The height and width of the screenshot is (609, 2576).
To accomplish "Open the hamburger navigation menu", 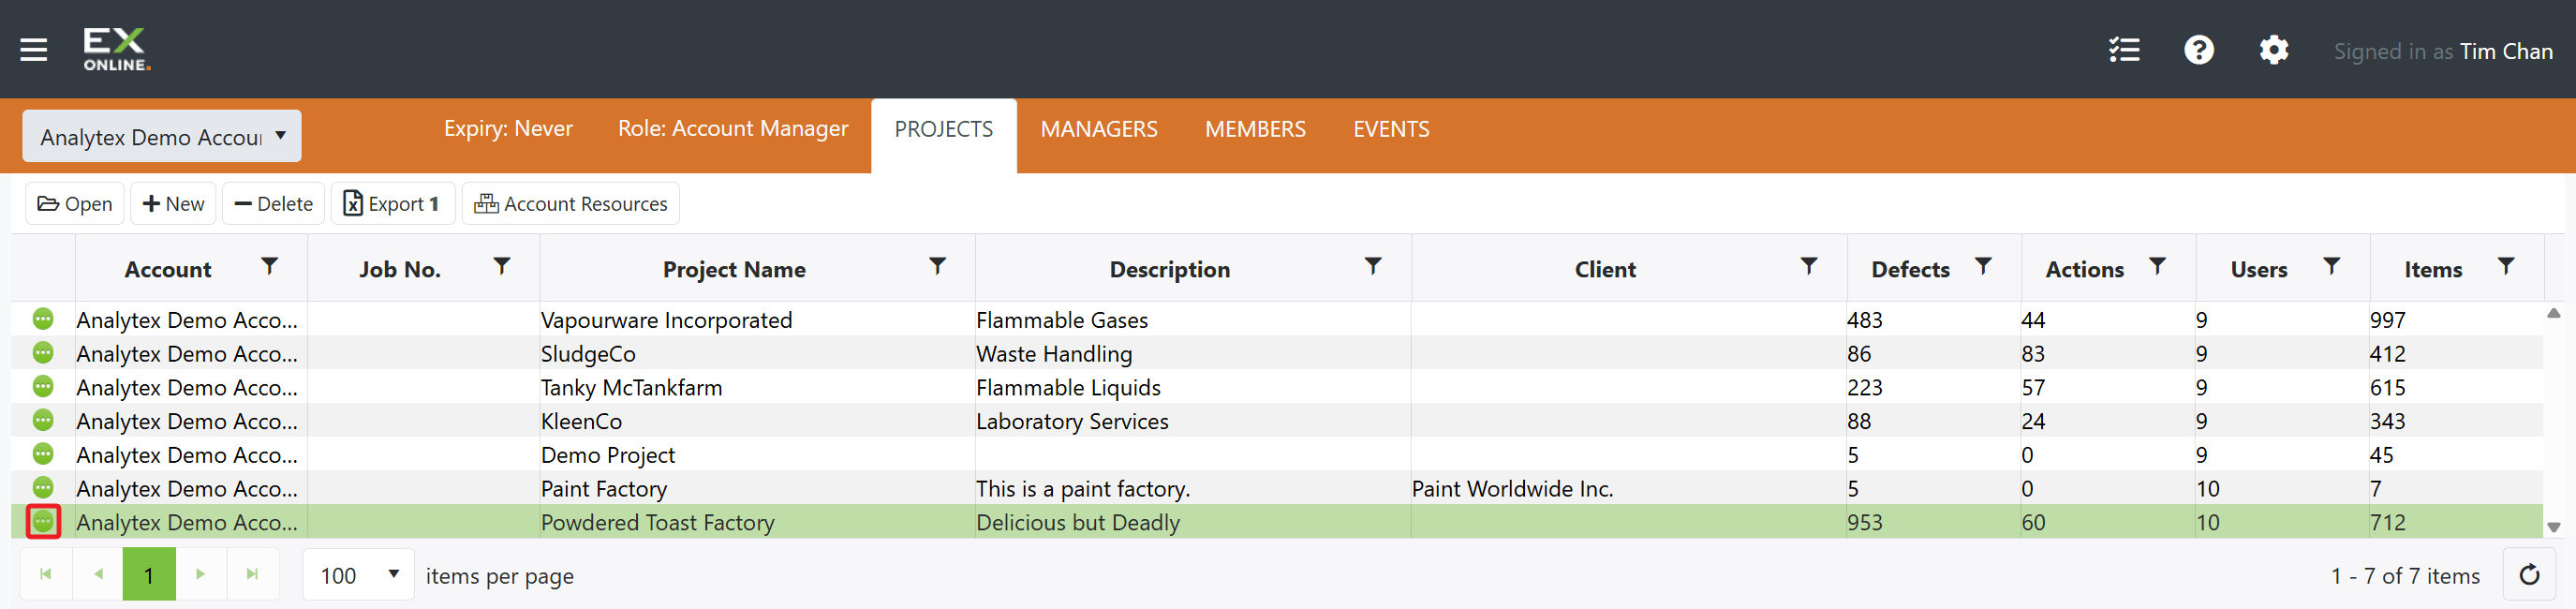I will pyautogui.click(x=34, y=50).
